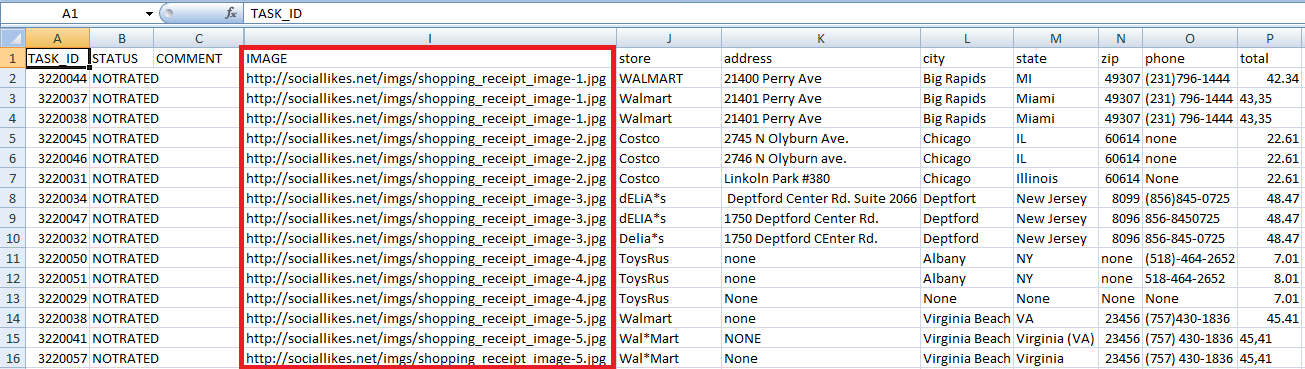Select address cell NONE in row 15
Image resolution: width=1305 pixels, height=369 pixels.
pyautogui.click(x=820, y=338)
